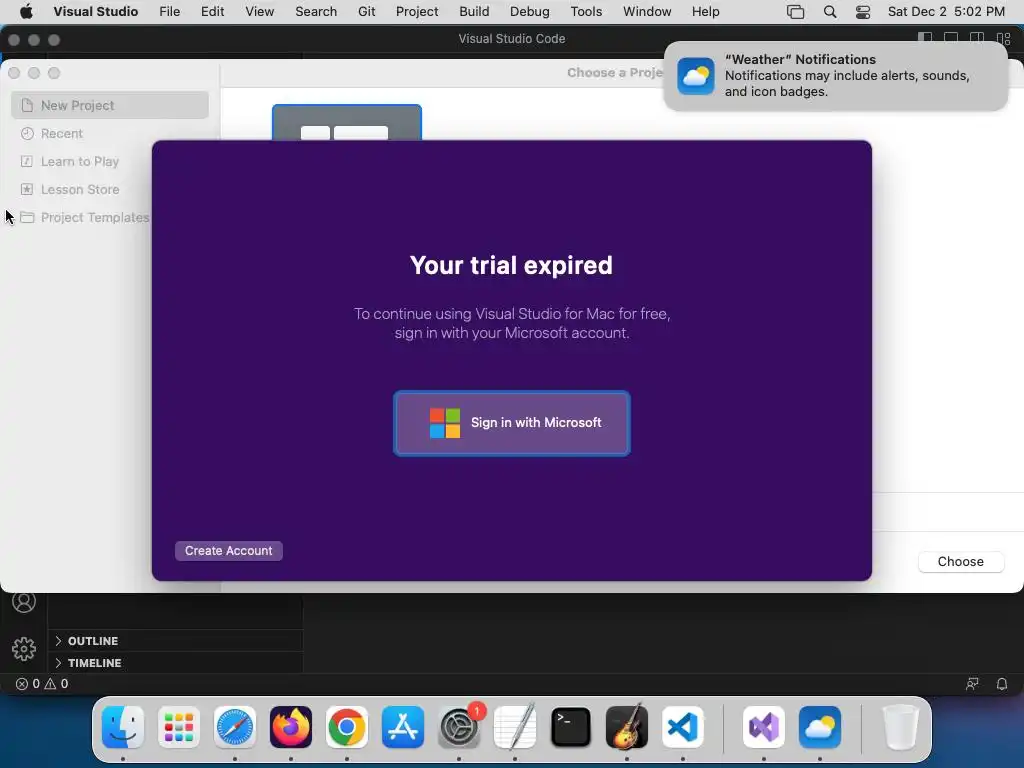Viewport: 1024px width, 768px height.
Task: Open the Git menu
Action: click(366, 12)
